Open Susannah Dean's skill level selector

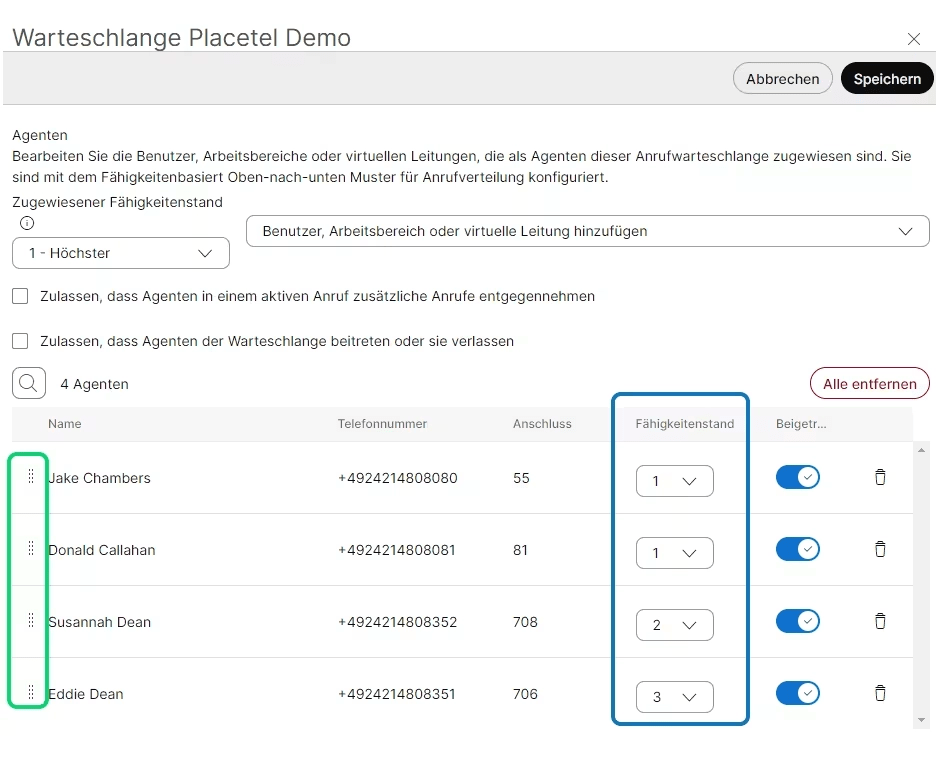(x=674, y=624)
